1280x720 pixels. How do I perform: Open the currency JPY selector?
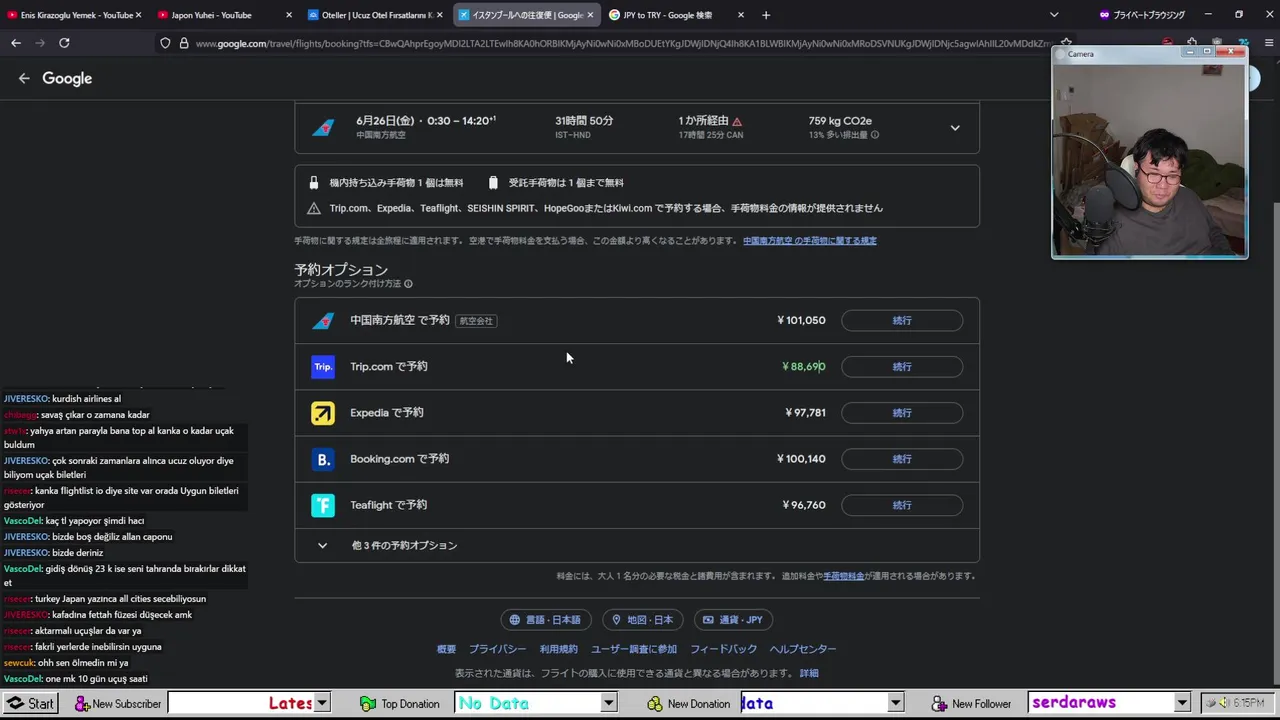(733, 620)
